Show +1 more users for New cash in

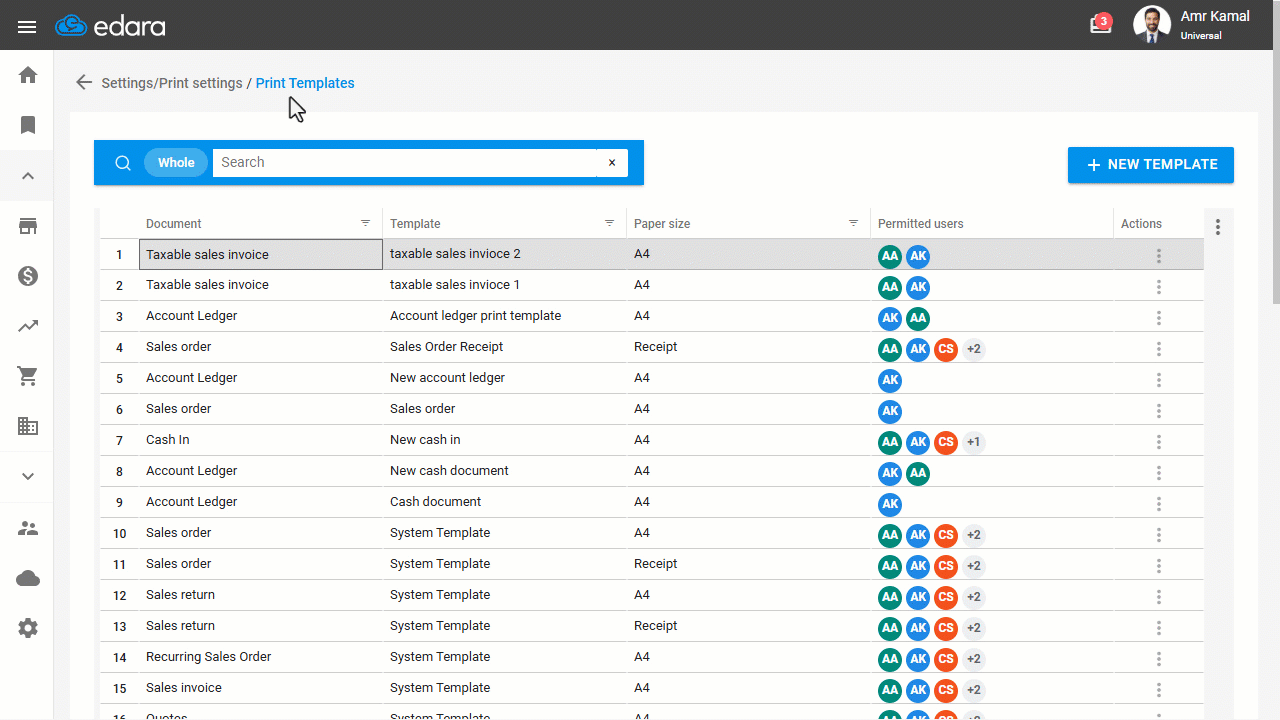[x=974, y=442]
